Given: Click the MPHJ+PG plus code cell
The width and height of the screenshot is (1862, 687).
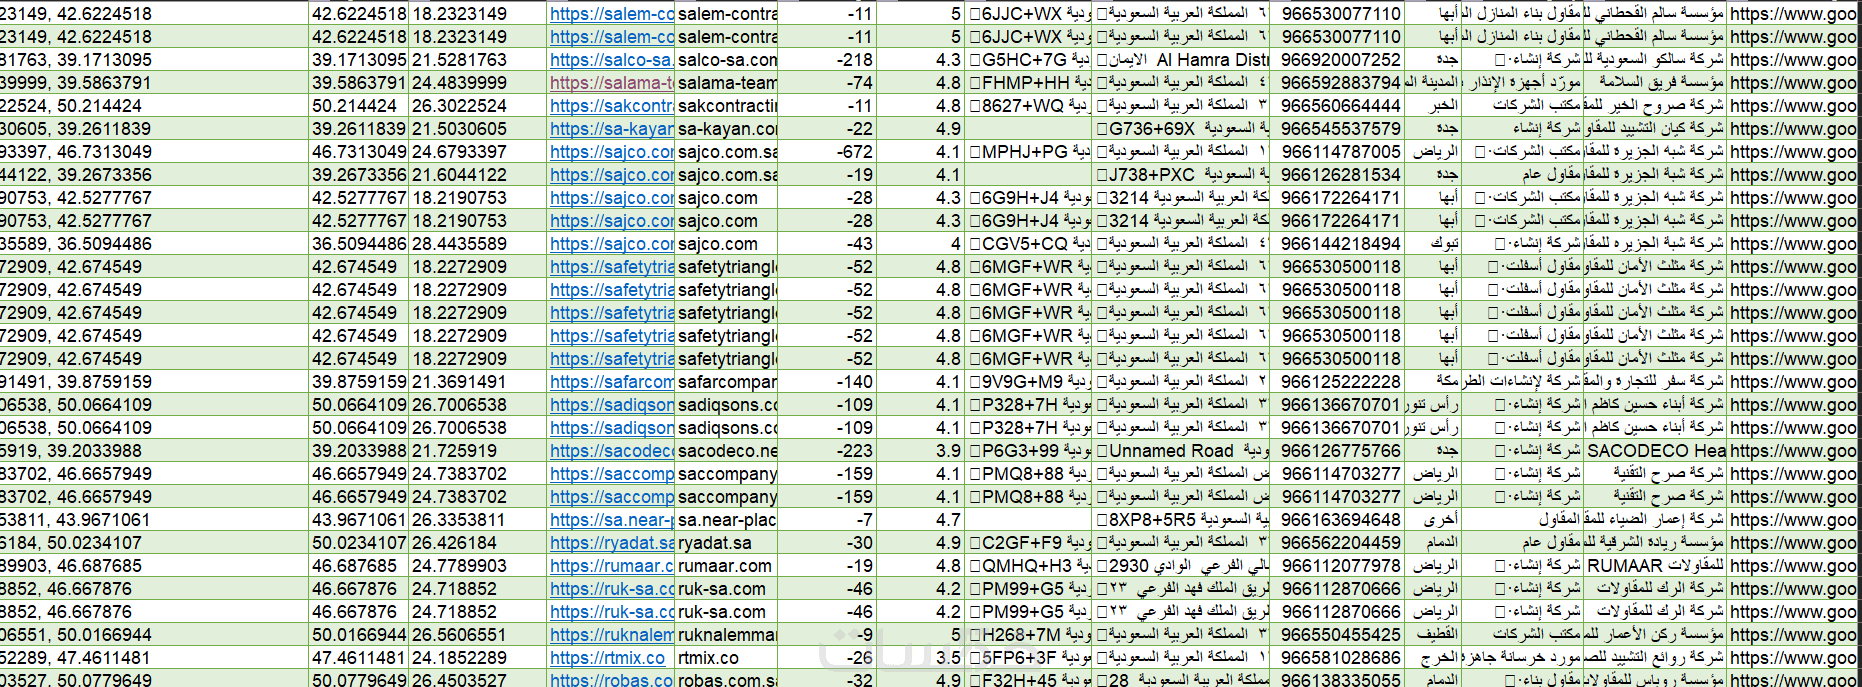Looking at the screenshot, I should click(x=1029, y=152).
